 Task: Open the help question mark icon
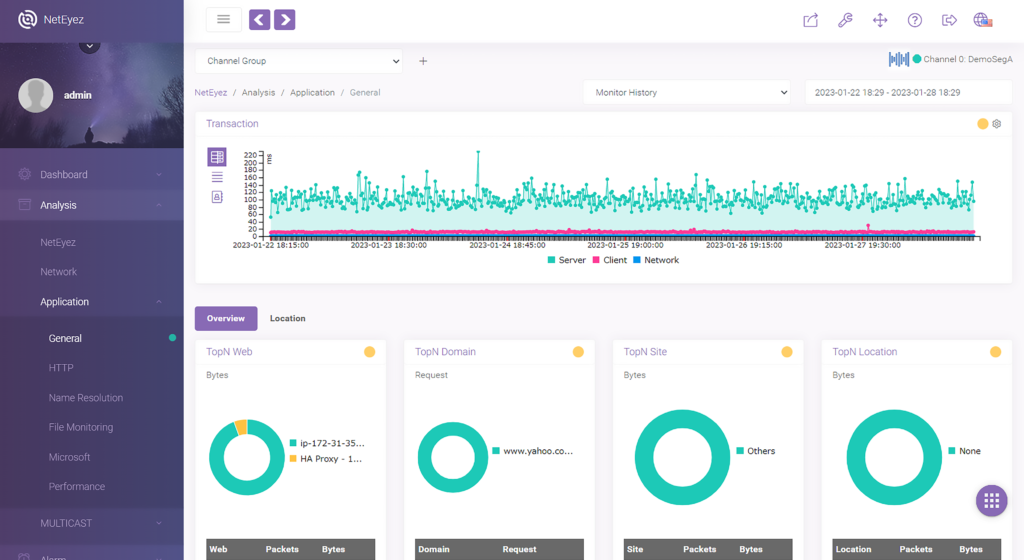pyautogui.click(x=915, y=20)
